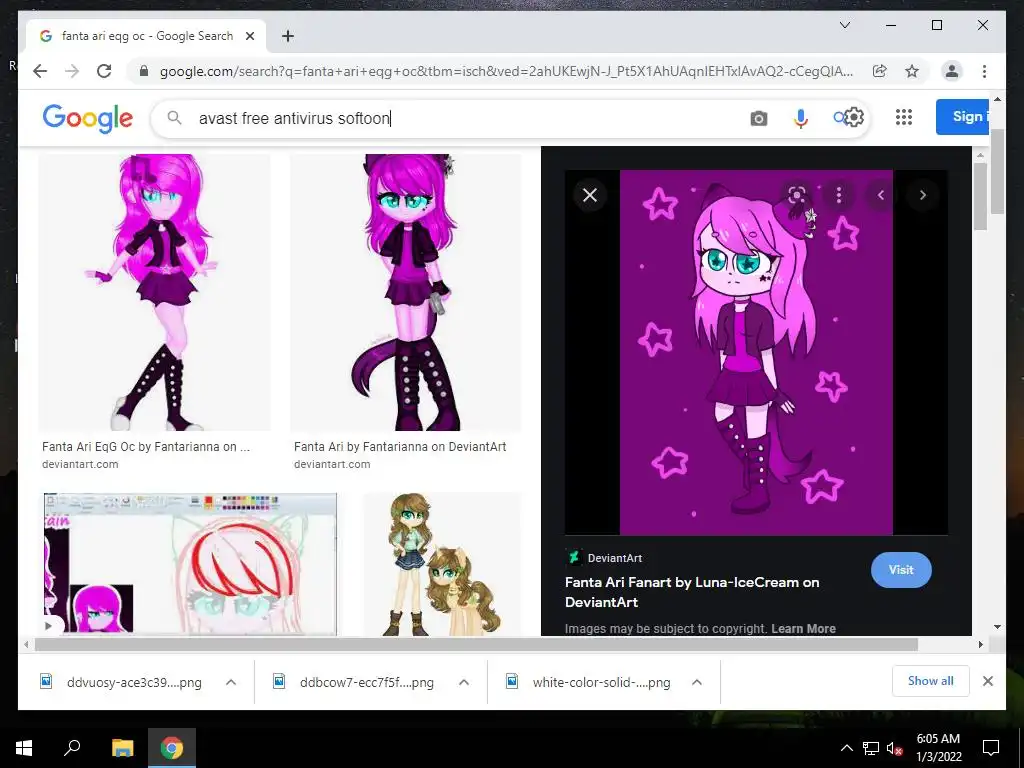View site info via the padlock icon
The width and height of the screenshot is (1024, 768).
tap(144, 71)
